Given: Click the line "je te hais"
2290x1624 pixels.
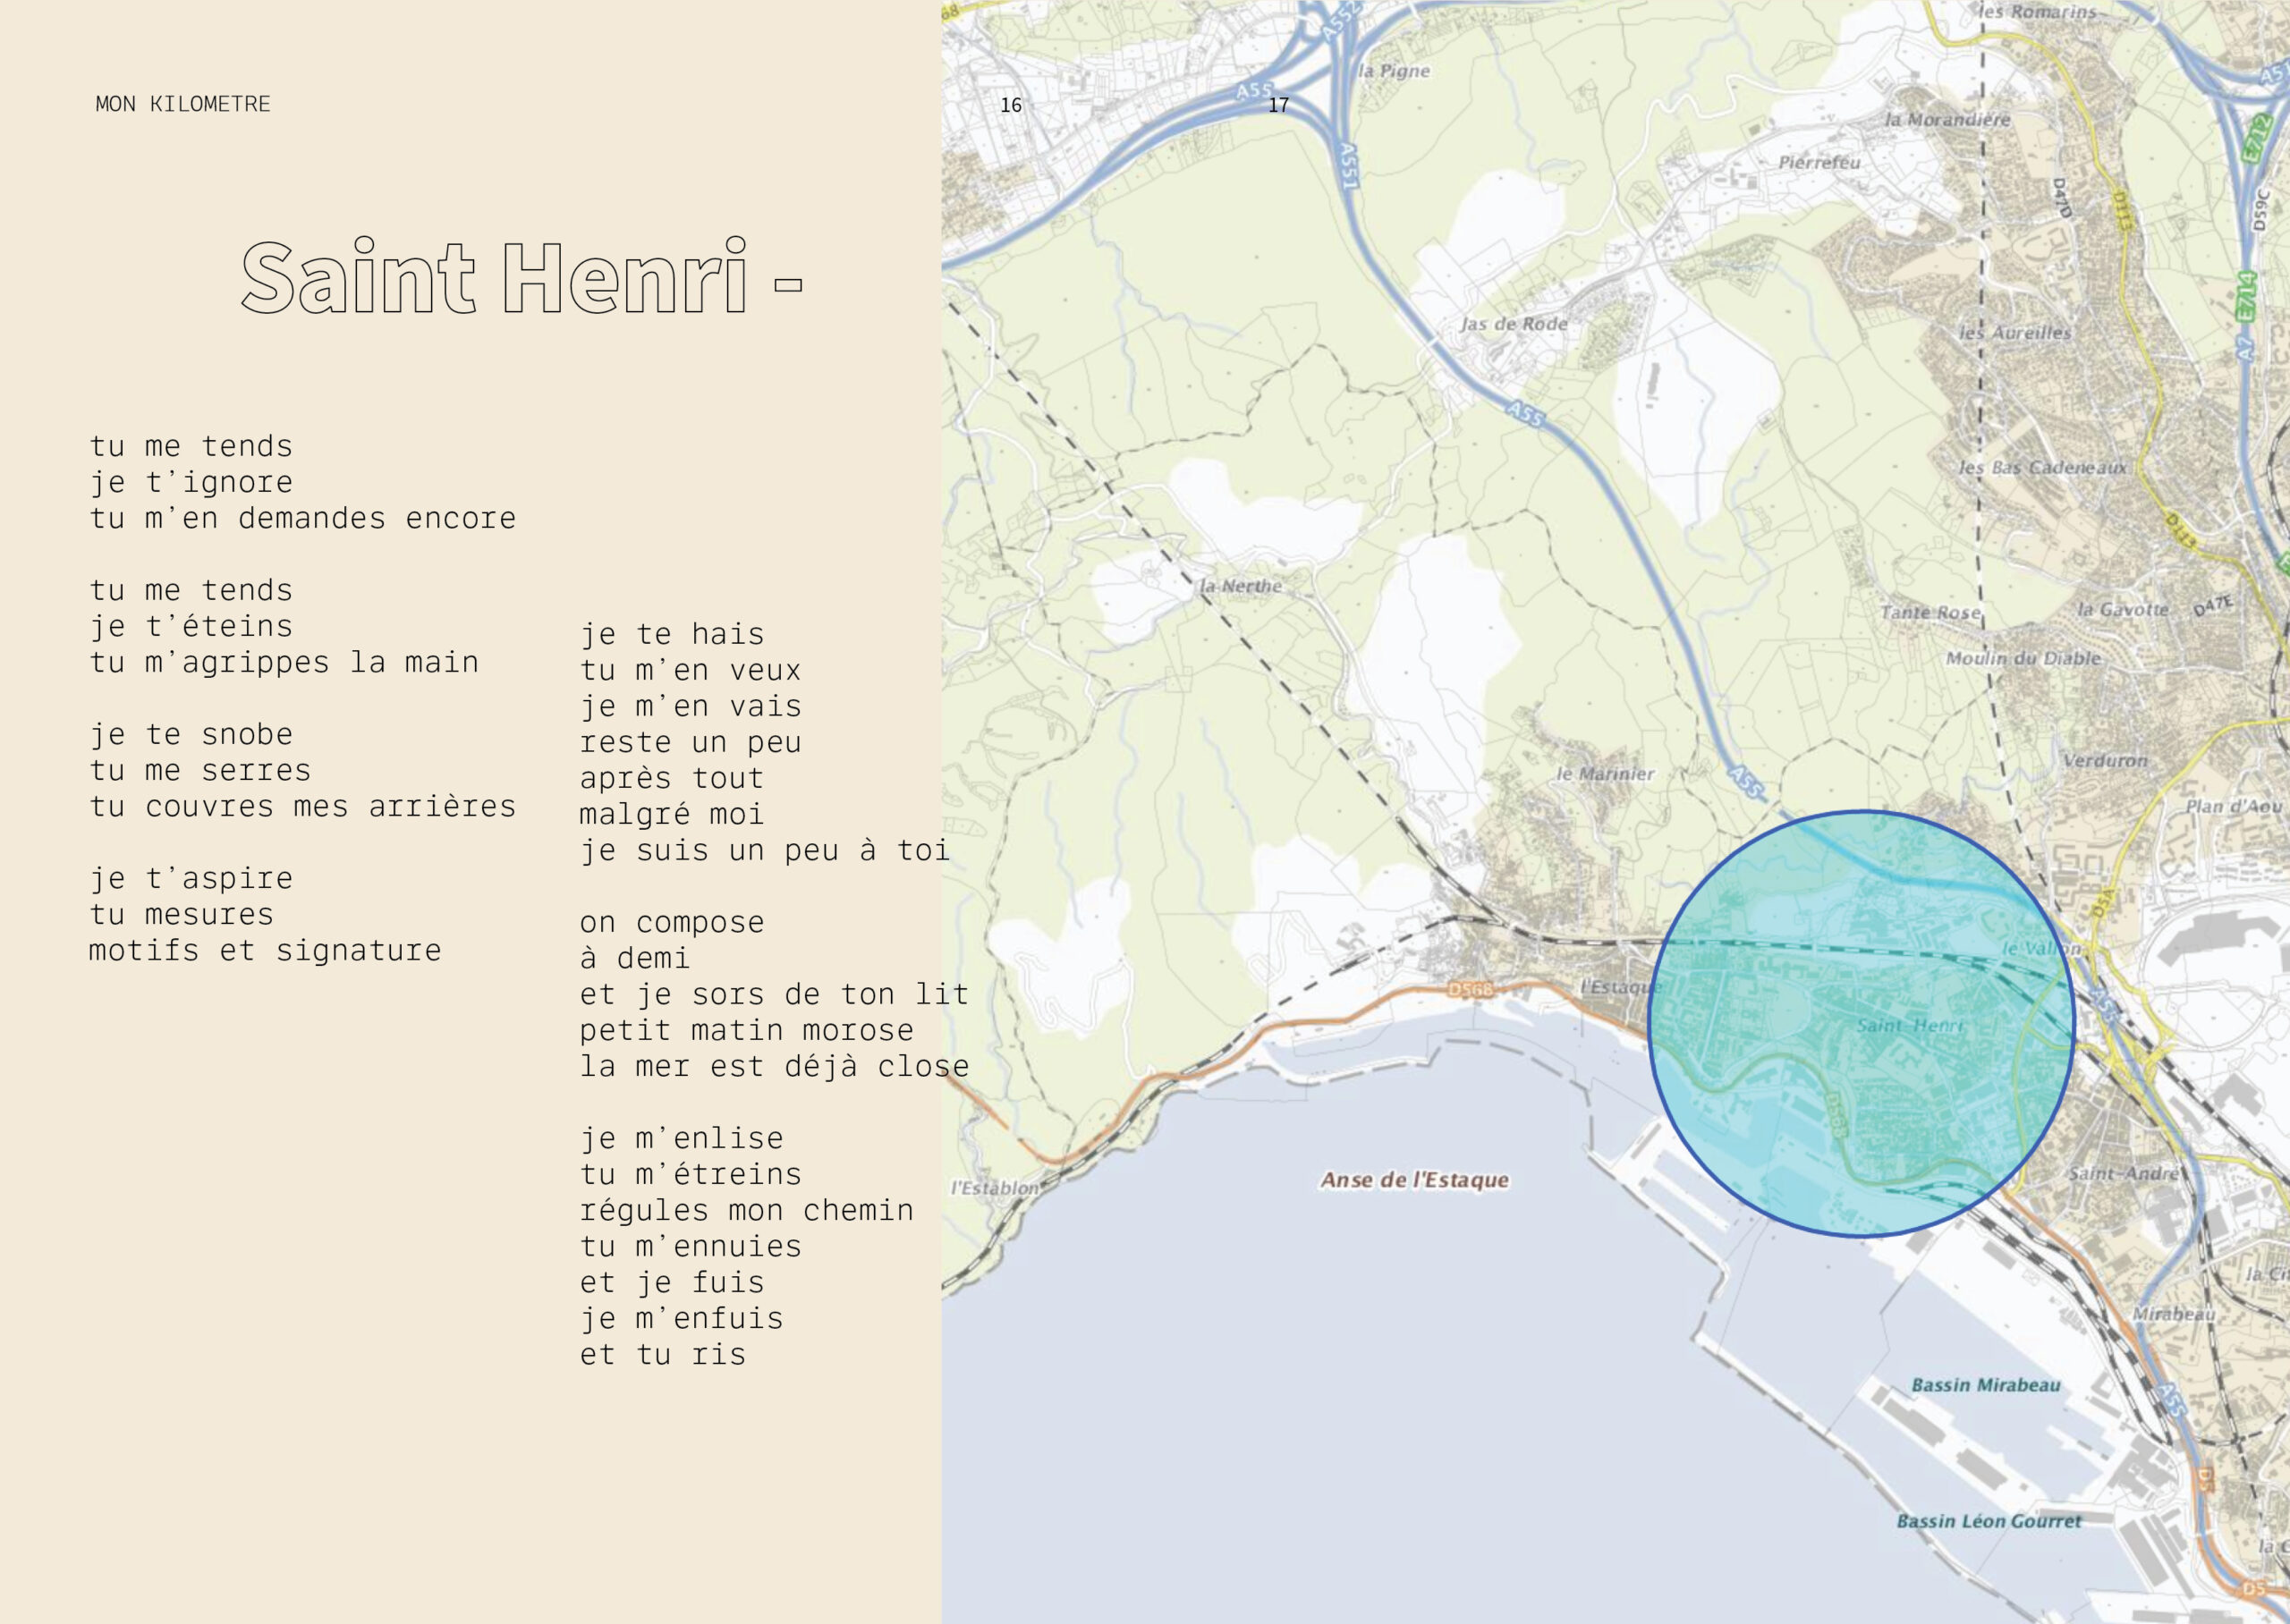Looking at the screenshot, I should tap(672, 634).
